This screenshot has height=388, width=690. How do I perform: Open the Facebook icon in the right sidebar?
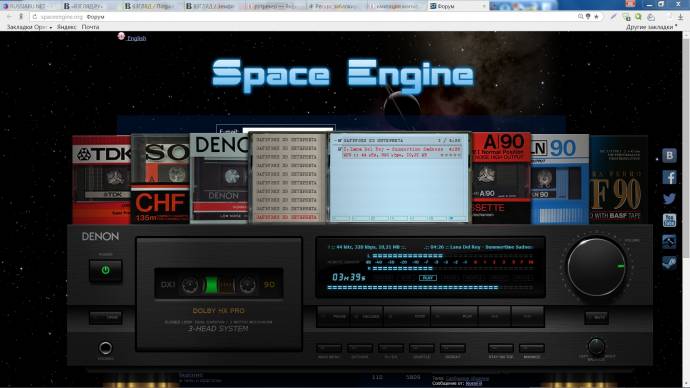coord(669,177)
